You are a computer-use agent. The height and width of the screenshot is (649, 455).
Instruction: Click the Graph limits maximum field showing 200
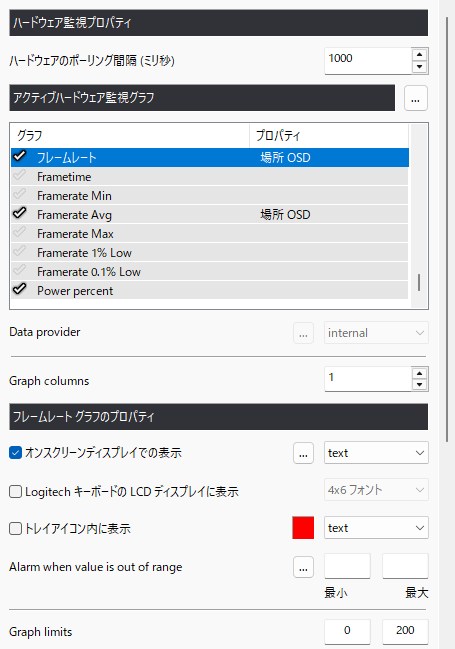[405, 631]
